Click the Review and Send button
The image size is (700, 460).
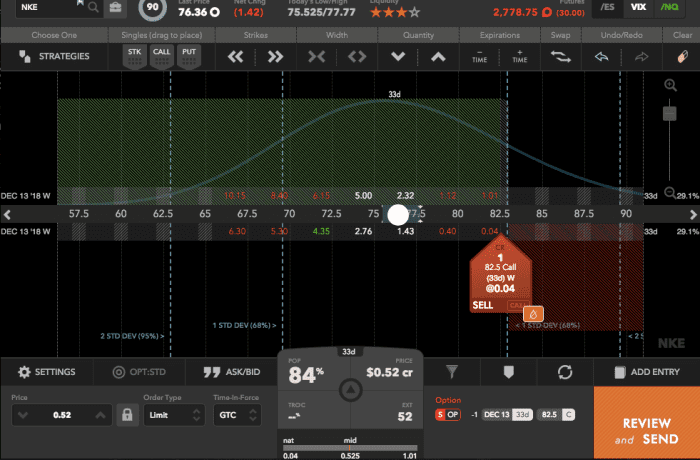(645, 430)
